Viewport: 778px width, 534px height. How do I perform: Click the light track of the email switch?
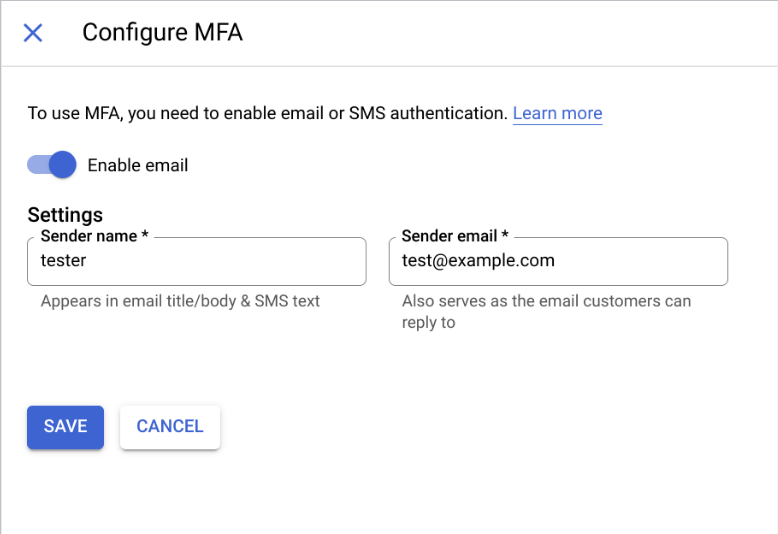36,165
